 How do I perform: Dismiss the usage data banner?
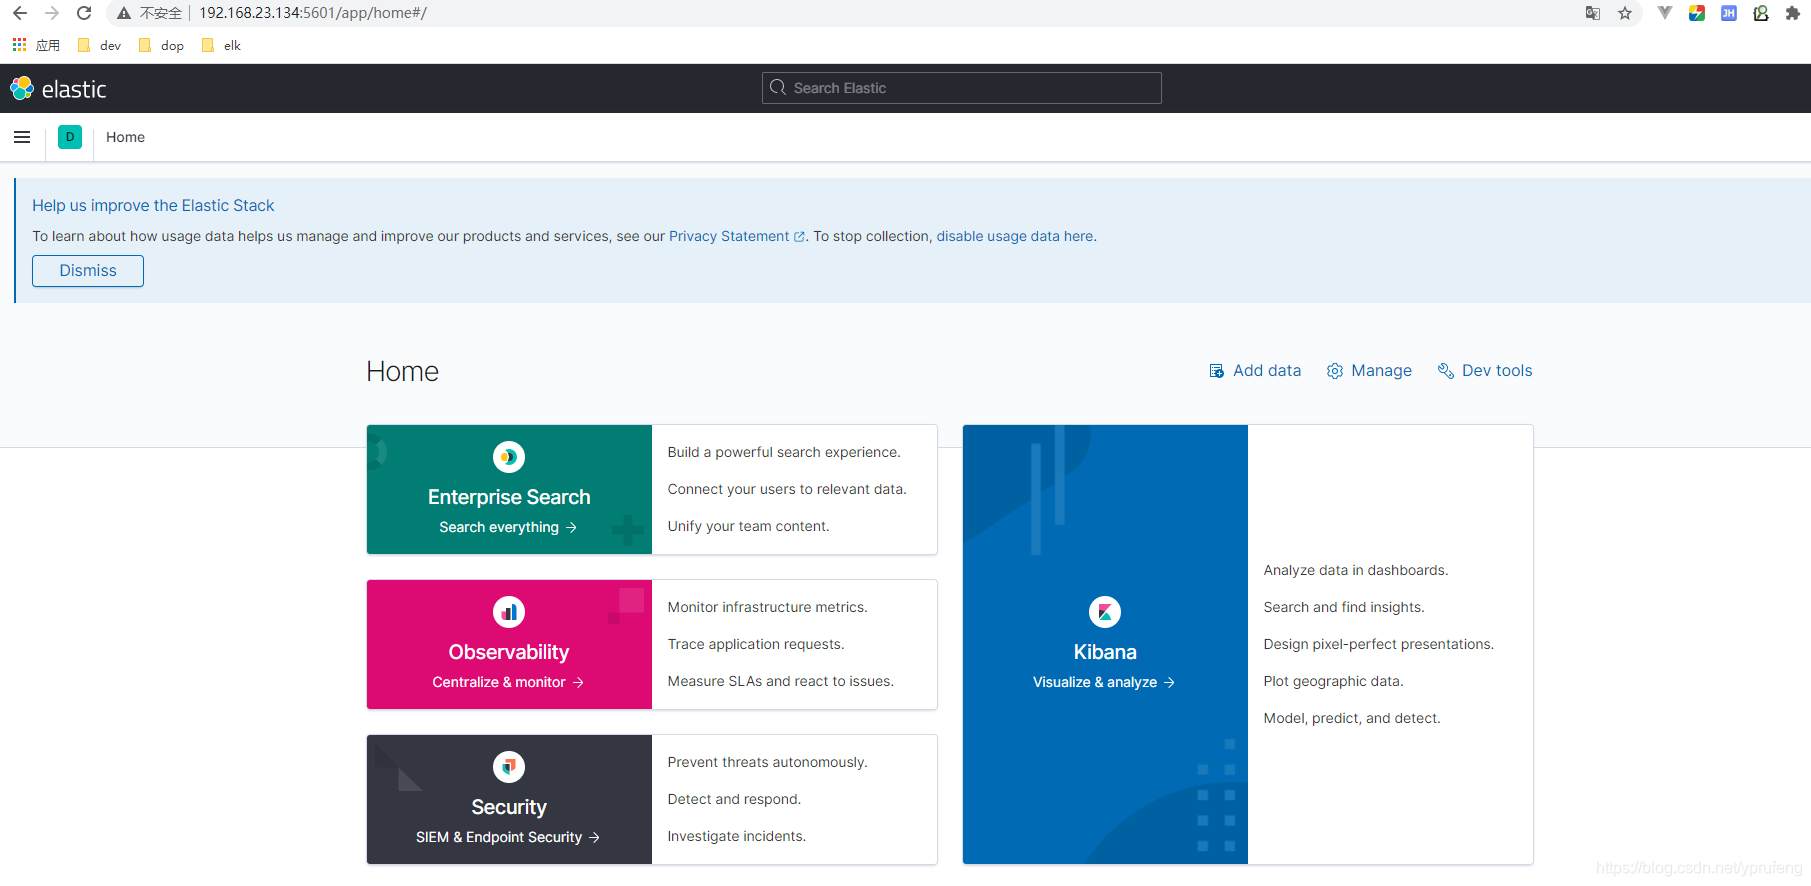[88, 271]
